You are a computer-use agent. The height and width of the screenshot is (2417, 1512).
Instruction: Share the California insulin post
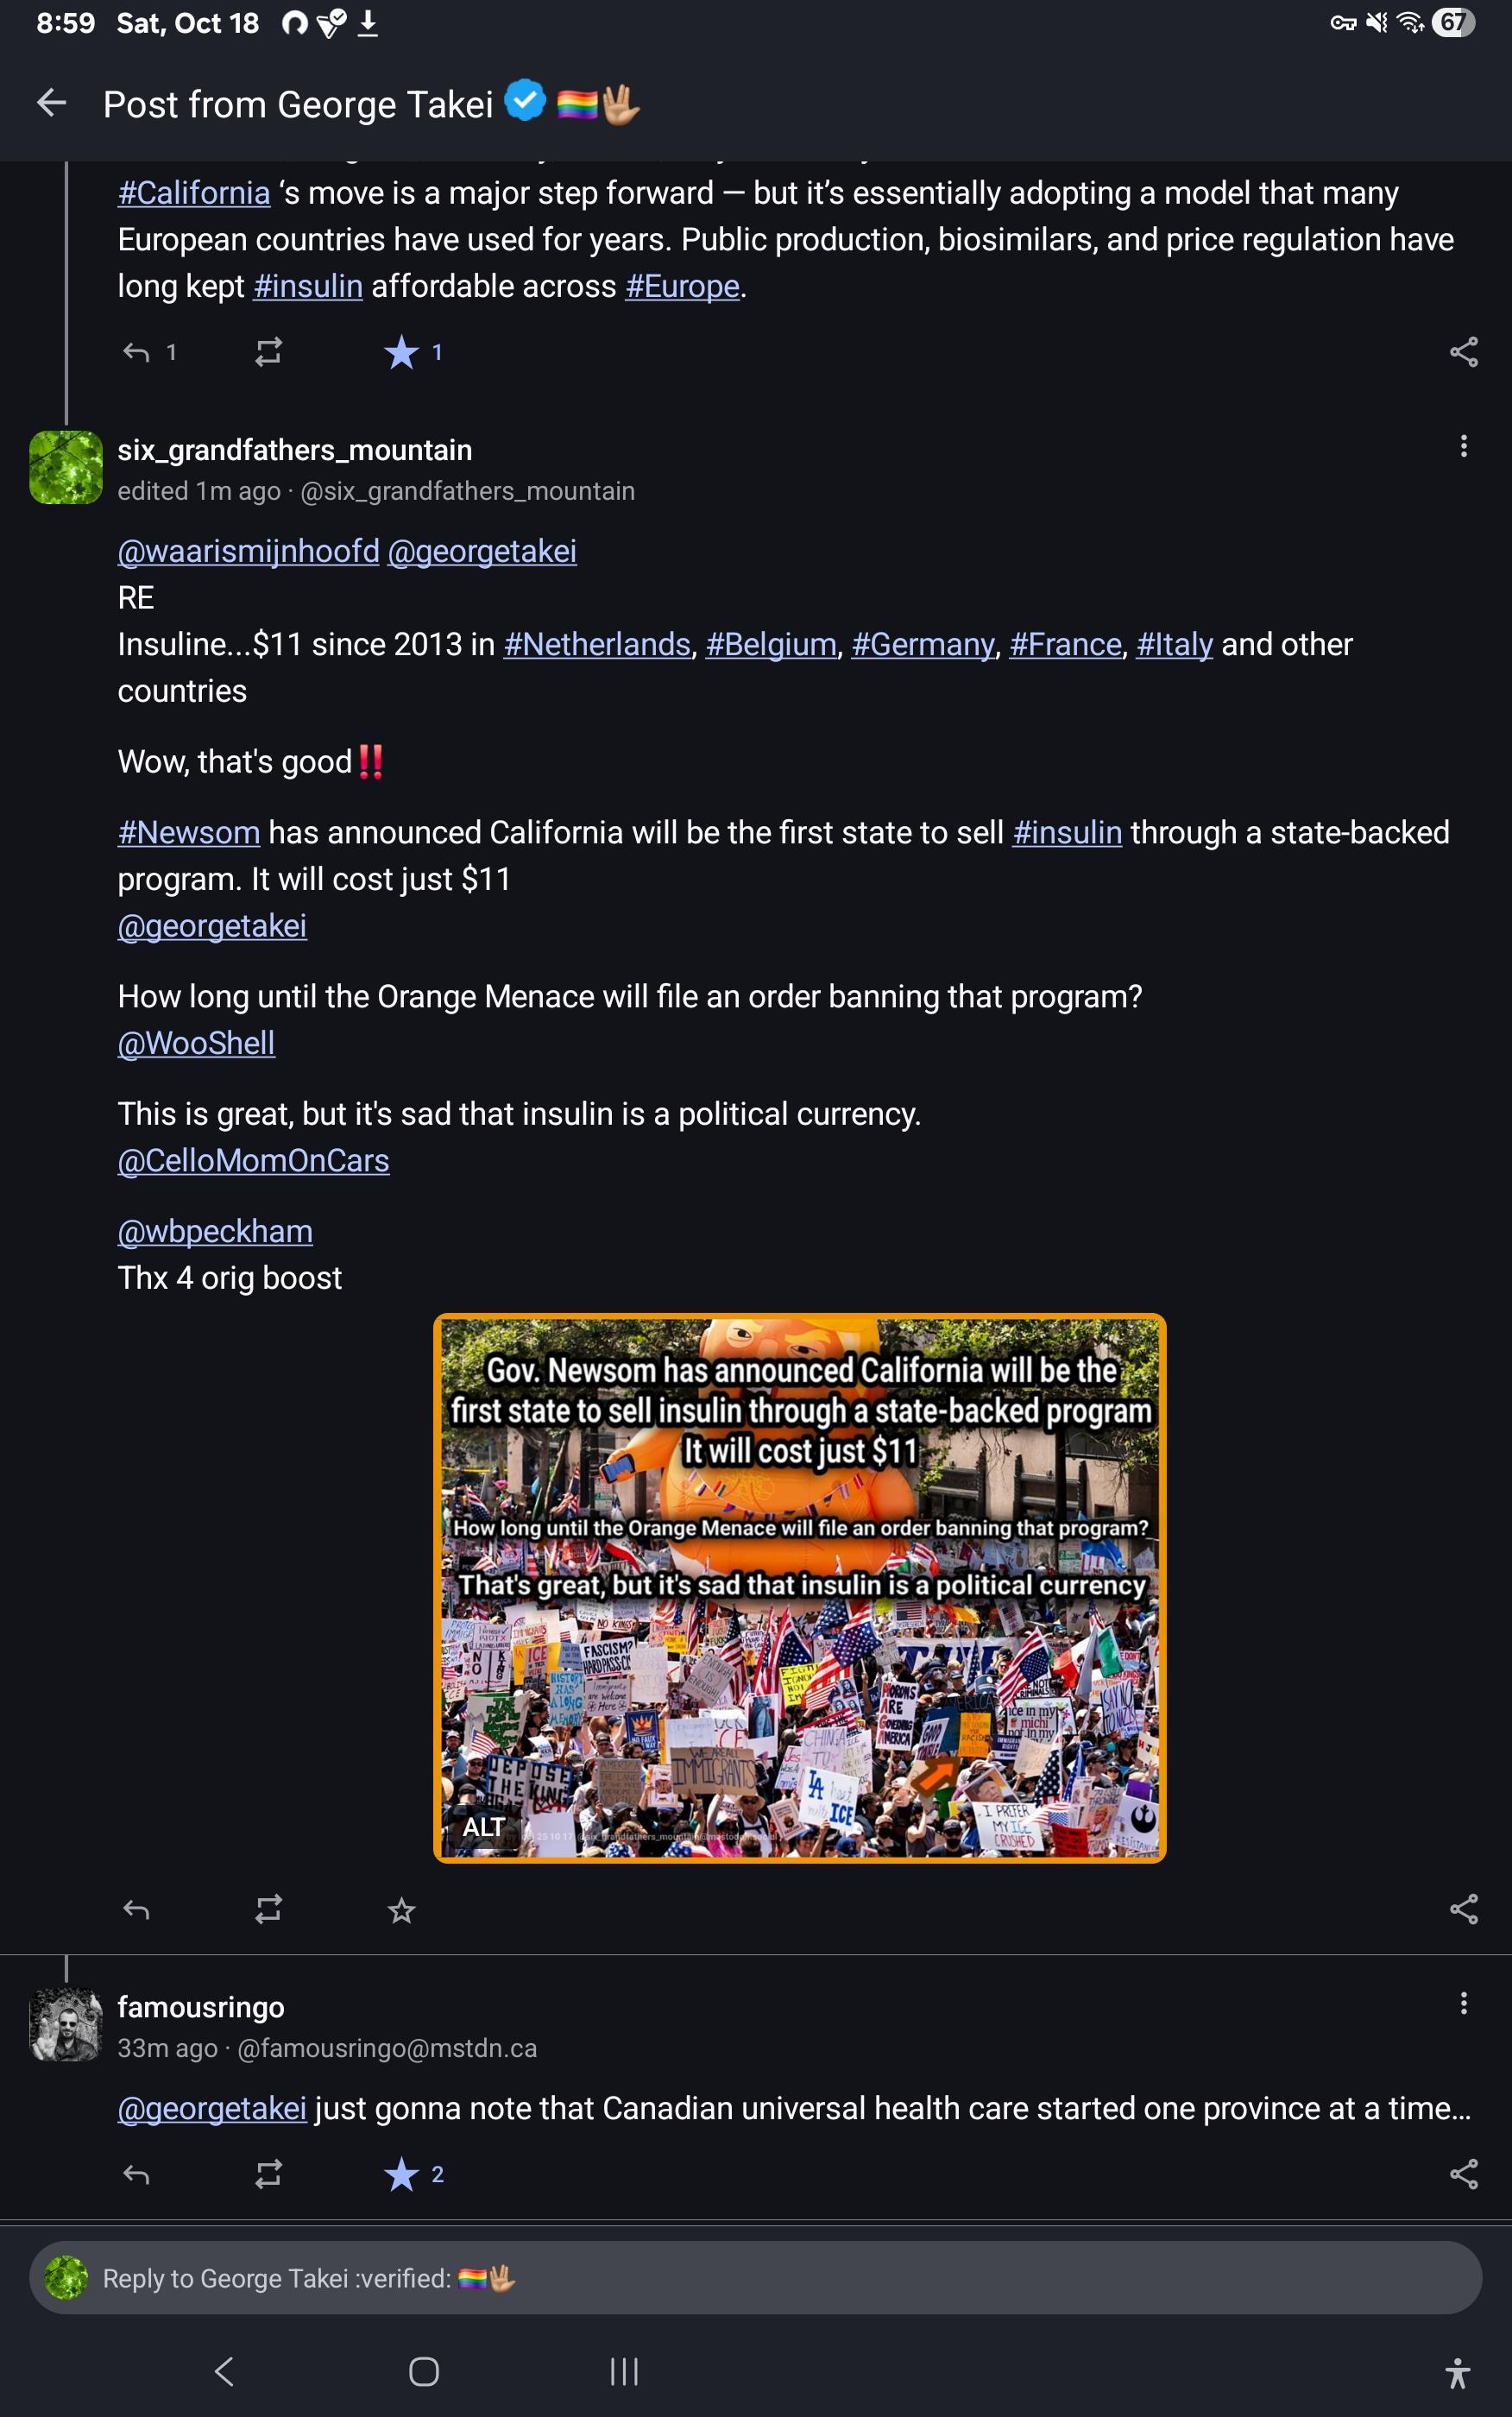click(1463, 352)
